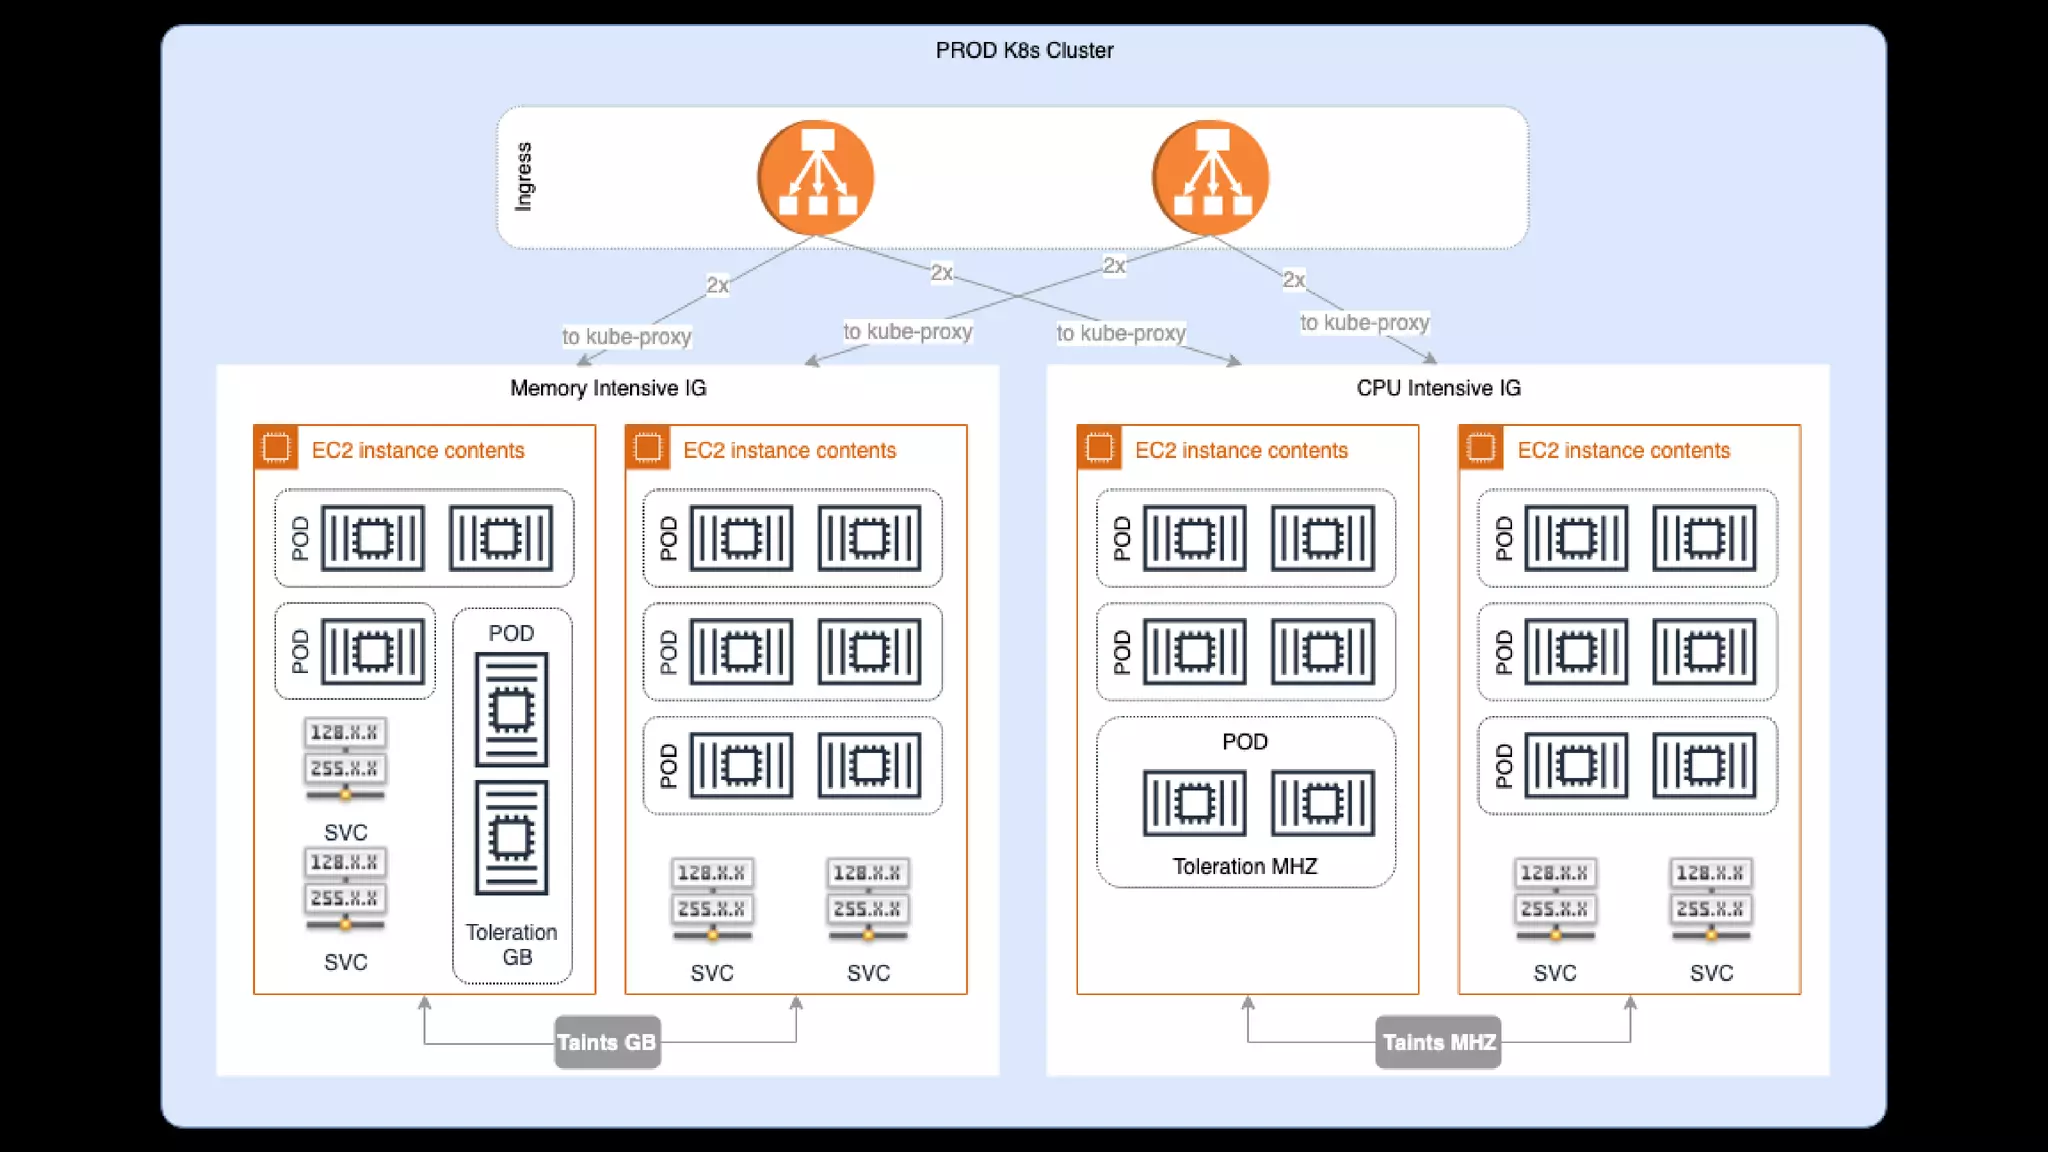Click the first EC2 chip icon in Memory Intensive IG

[276, 448]
